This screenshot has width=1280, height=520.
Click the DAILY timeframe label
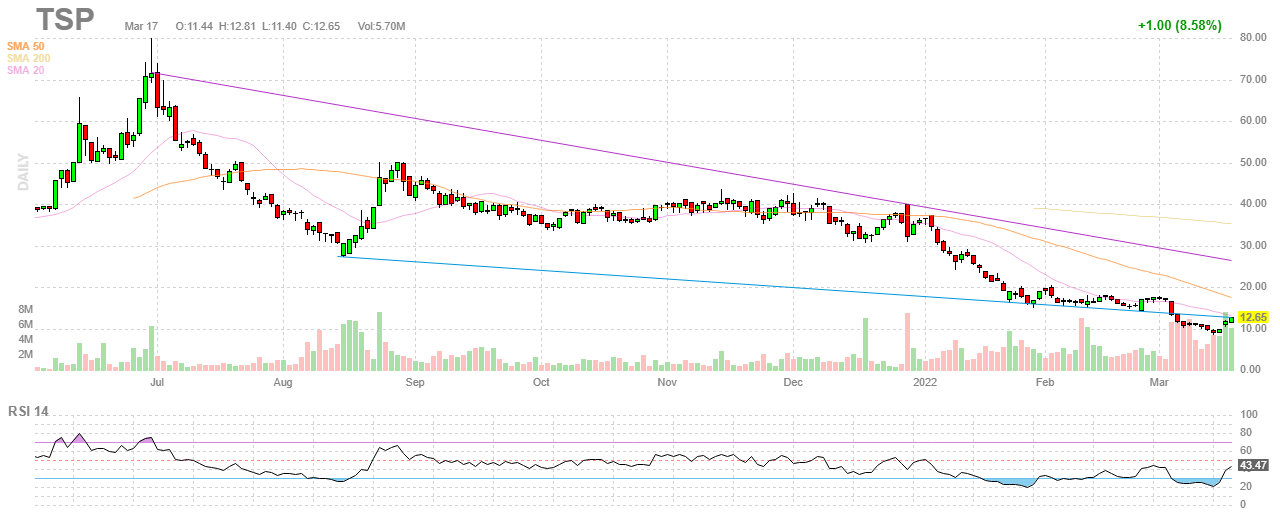point(22,171)
